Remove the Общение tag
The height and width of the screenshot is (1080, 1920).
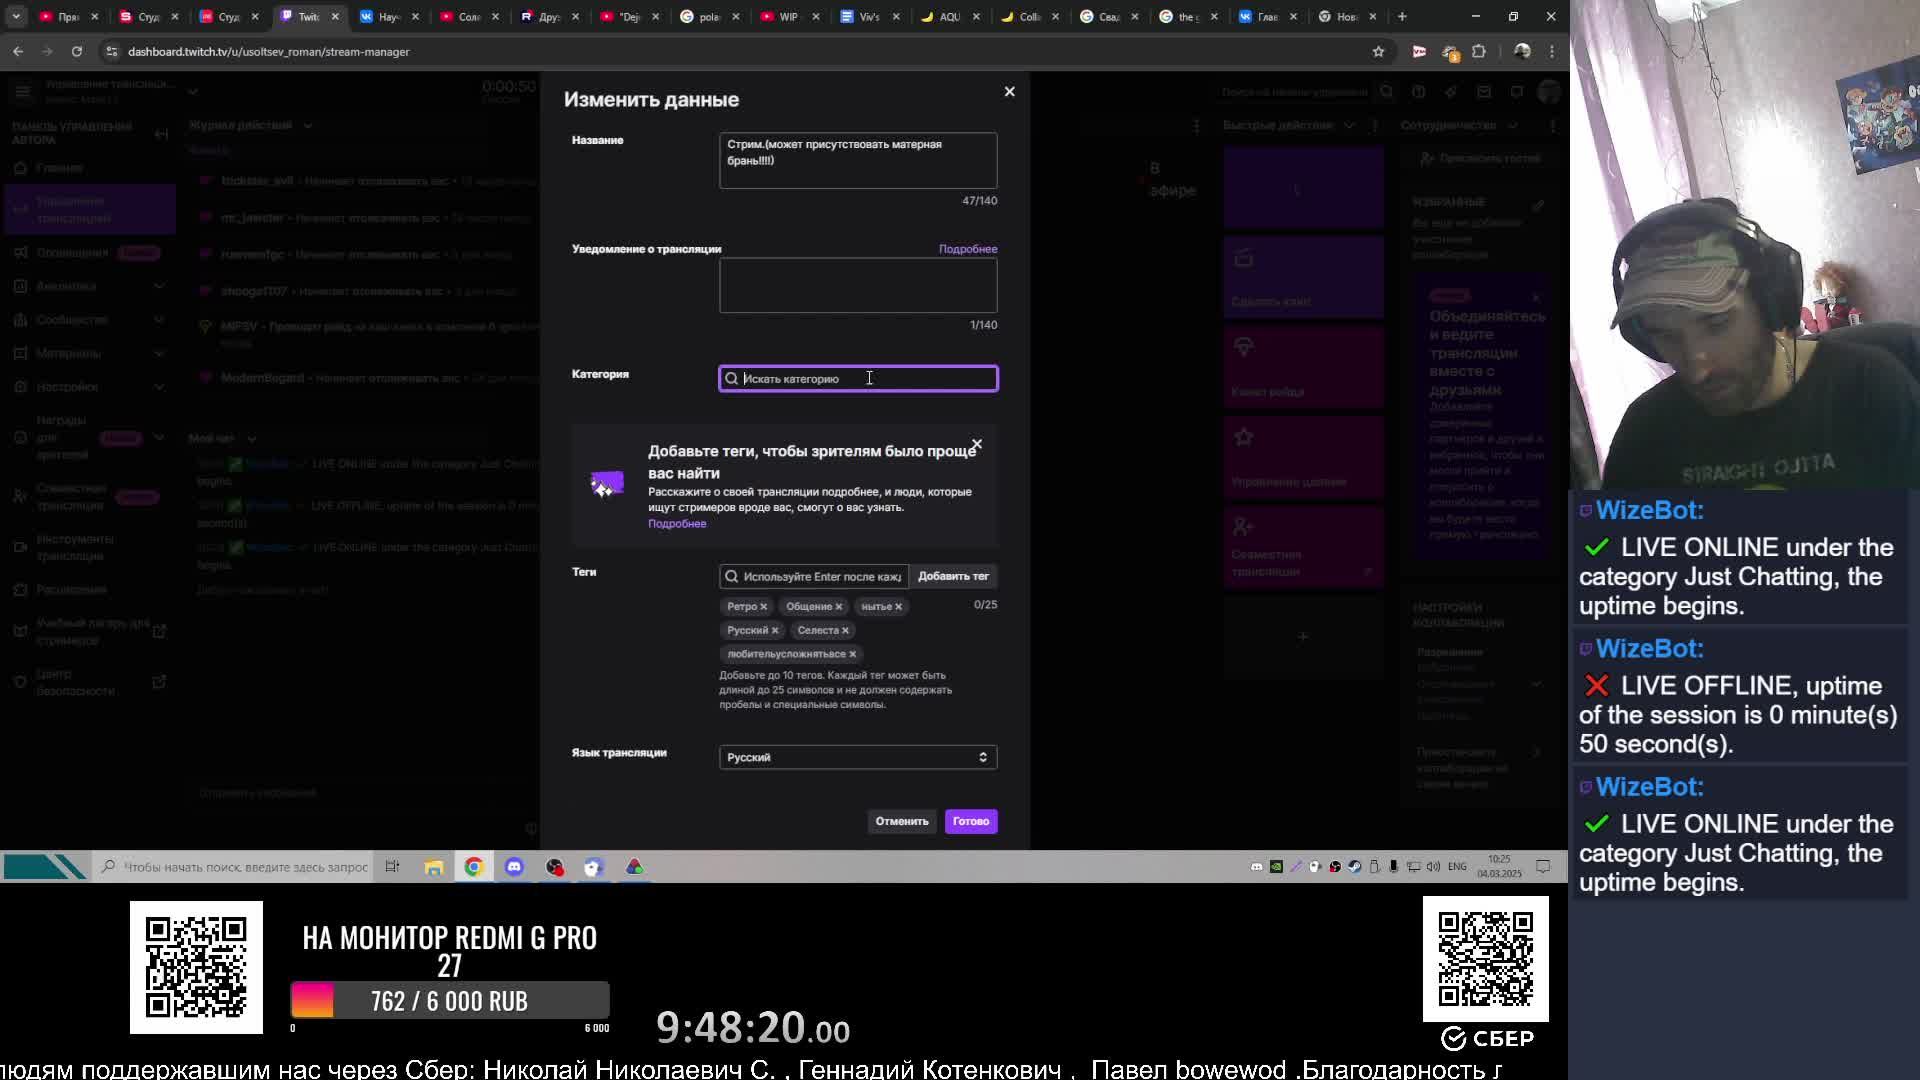click(x=838, y=607)
